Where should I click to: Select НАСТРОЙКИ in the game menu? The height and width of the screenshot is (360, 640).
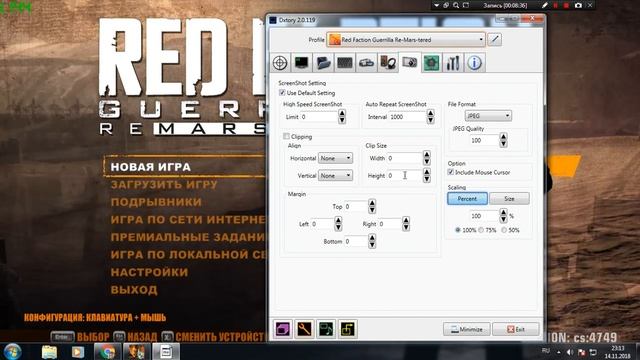[149, 272]
